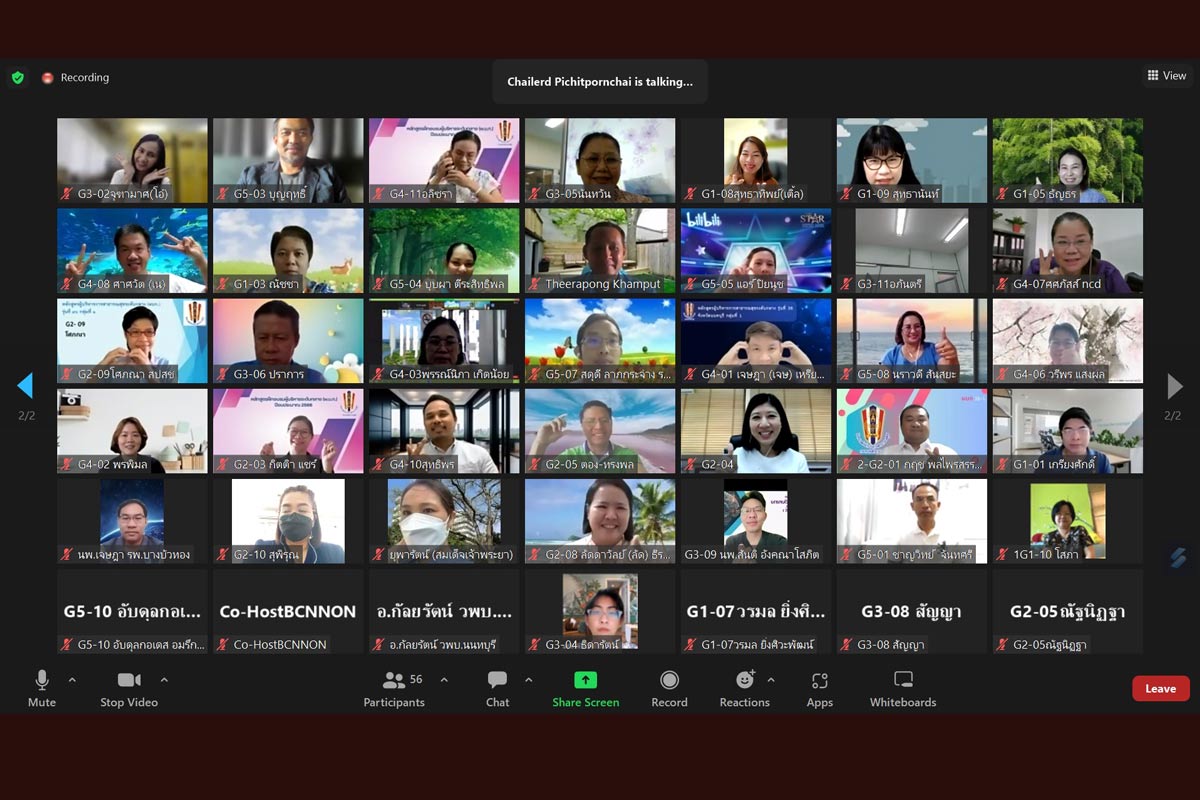Image resolution: width=1200 pixels, height=800 pixels.
Task: Expand video options arrow beside Stop Video
Action: (x=164, y=680)
